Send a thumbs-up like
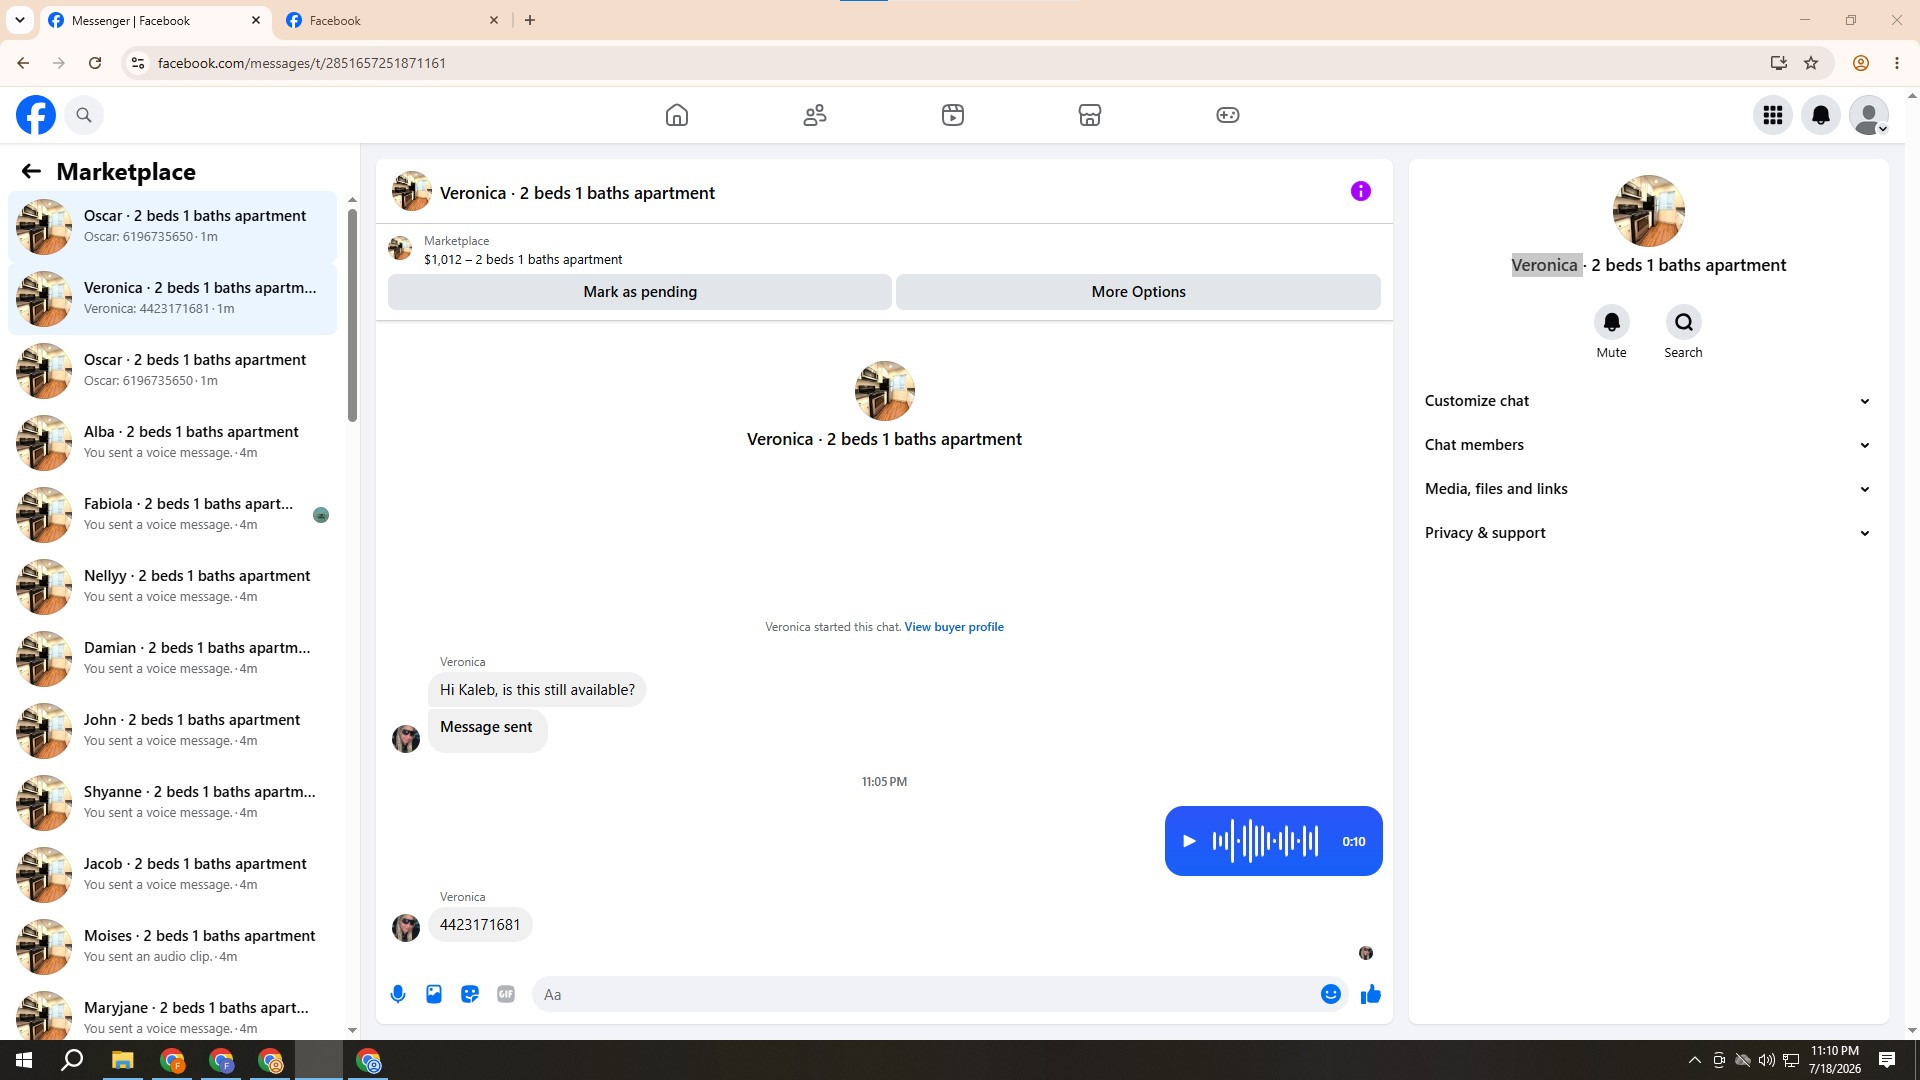1920x1080 pixels. coord(1371,994)
